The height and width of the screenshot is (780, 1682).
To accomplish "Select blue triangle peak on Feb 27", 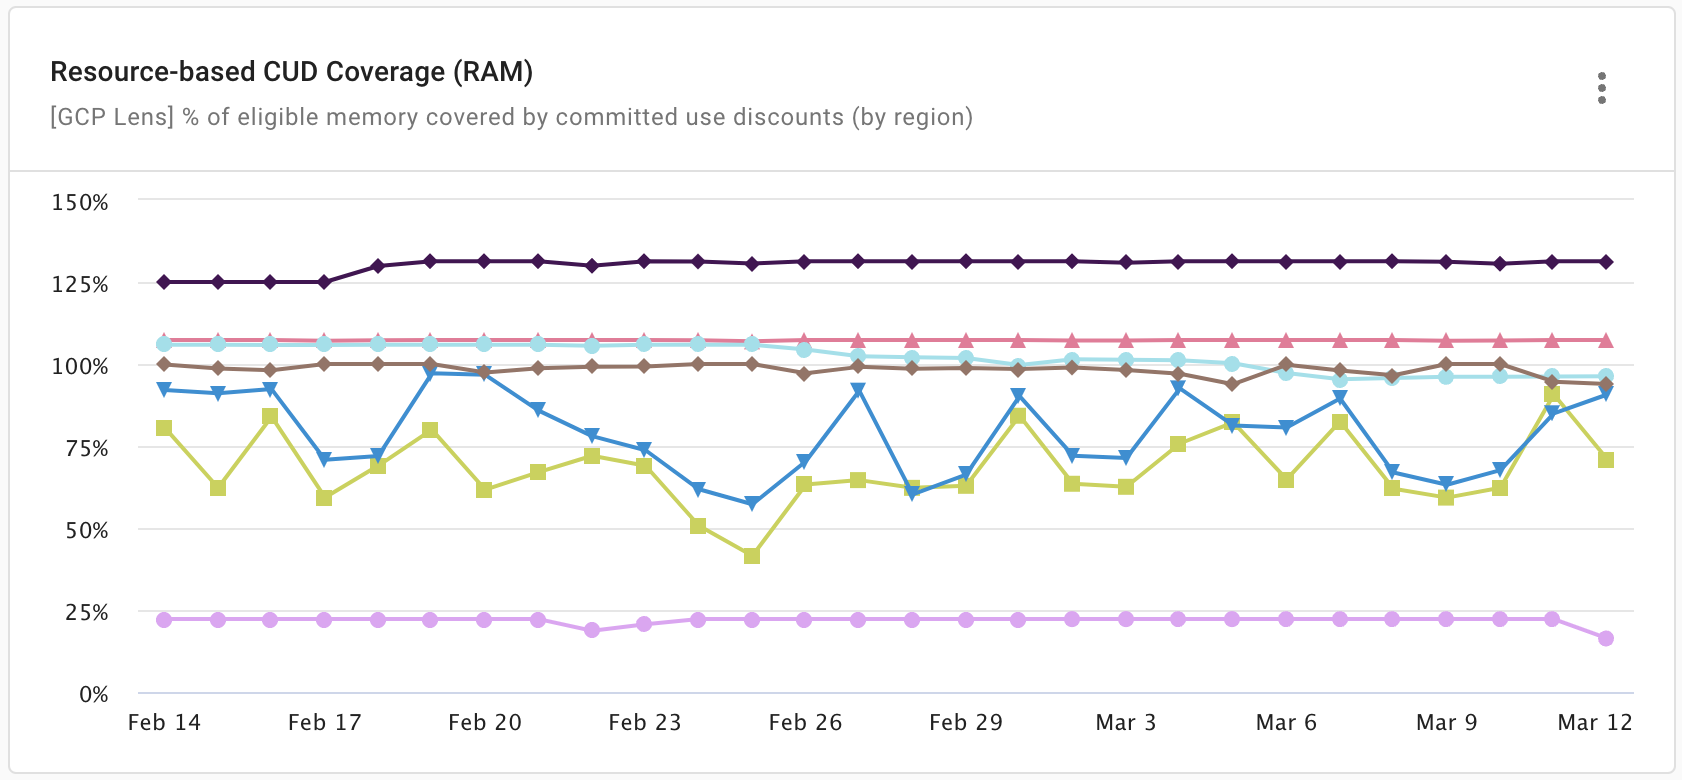I will pyautogui.click(x=858, y=391).
